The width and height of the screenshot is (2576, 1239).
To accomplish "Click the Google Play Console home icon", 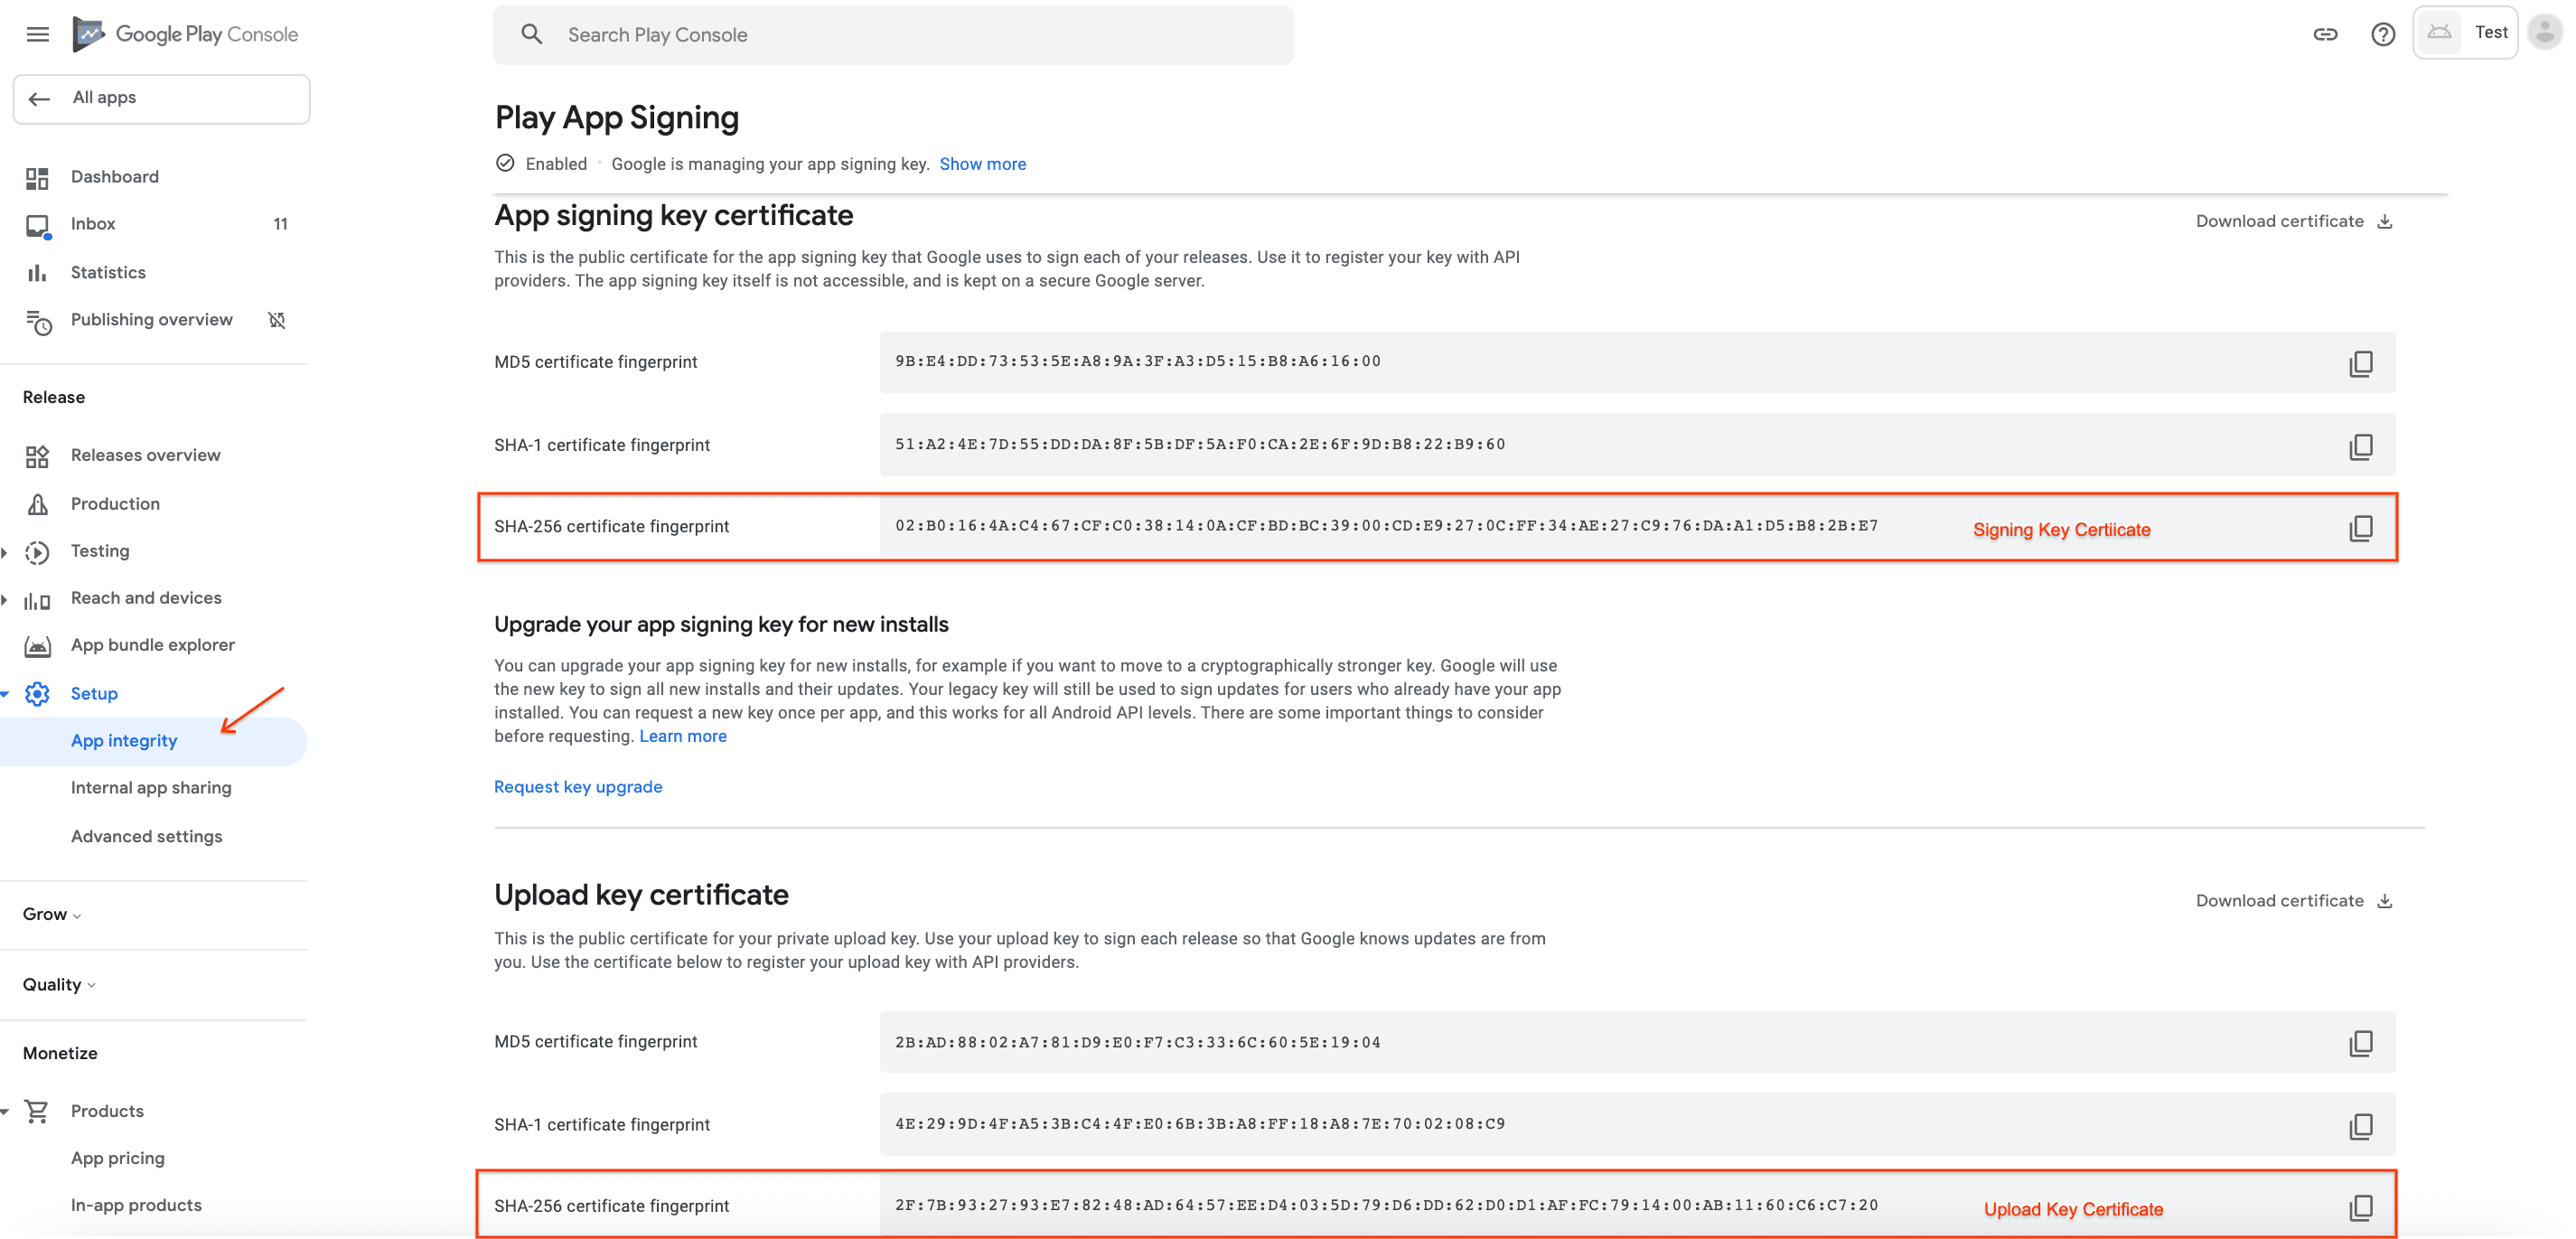I will coord(89,33).
